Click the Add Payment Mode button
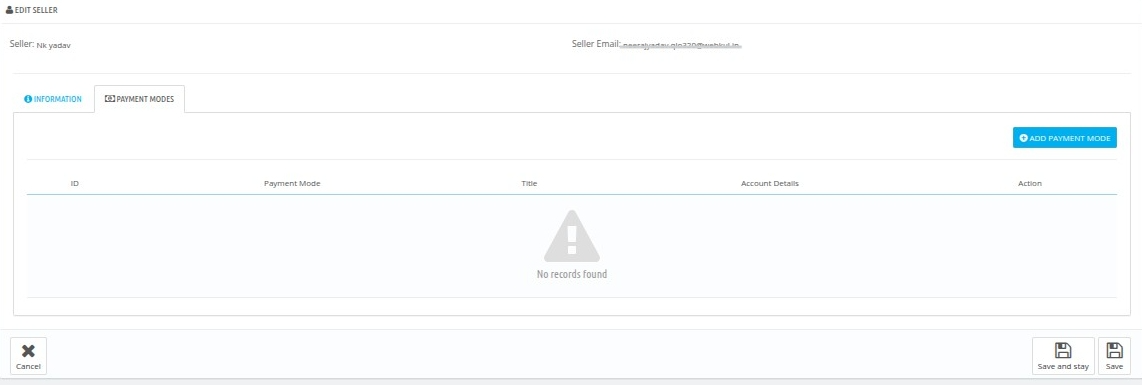 tap(1064, 138)
